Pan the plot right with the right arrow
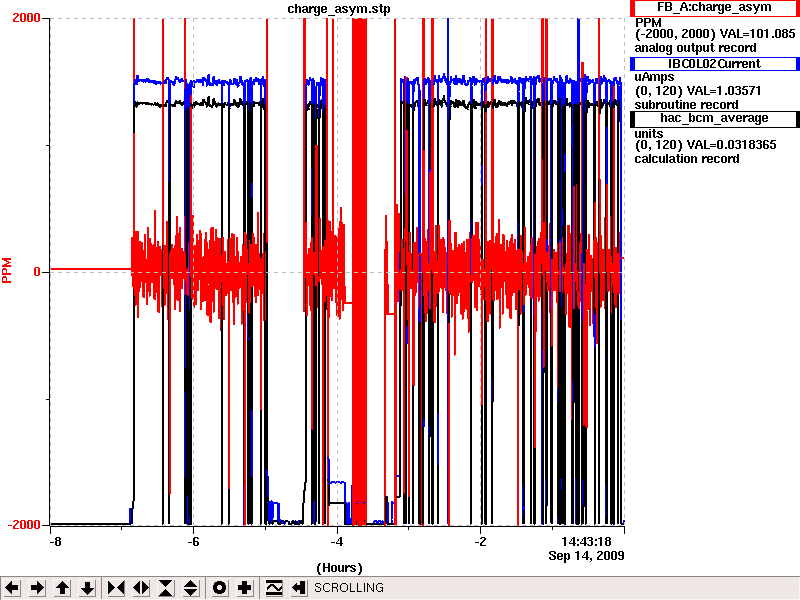 tap(37, 588)
